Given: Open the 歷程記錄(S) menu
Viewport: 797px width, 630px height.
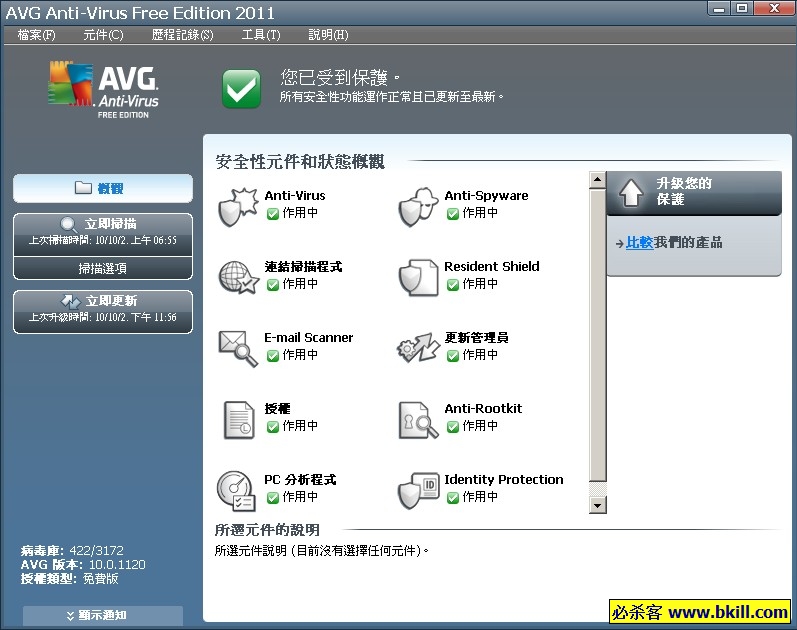Looking at the screenshot, I should [183, 35].
